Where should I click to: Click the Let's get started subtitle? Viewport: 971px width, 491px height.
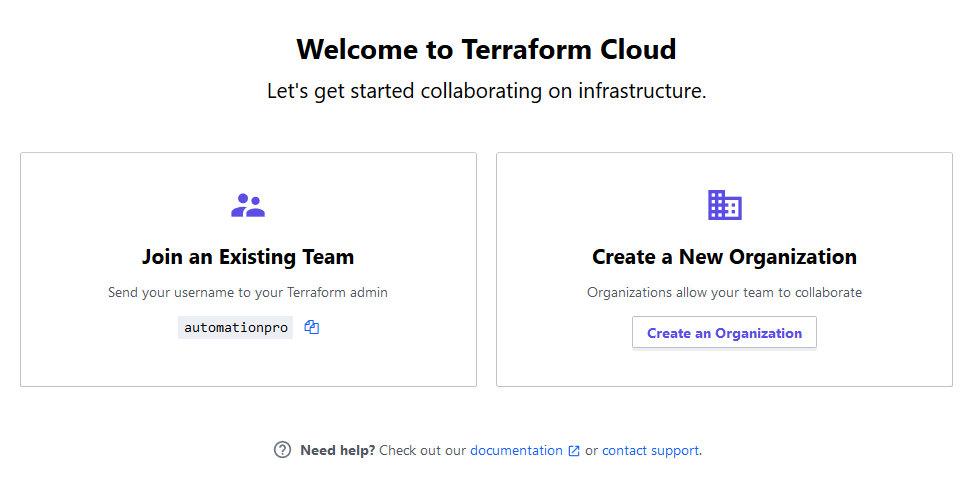tap(487, 91)
